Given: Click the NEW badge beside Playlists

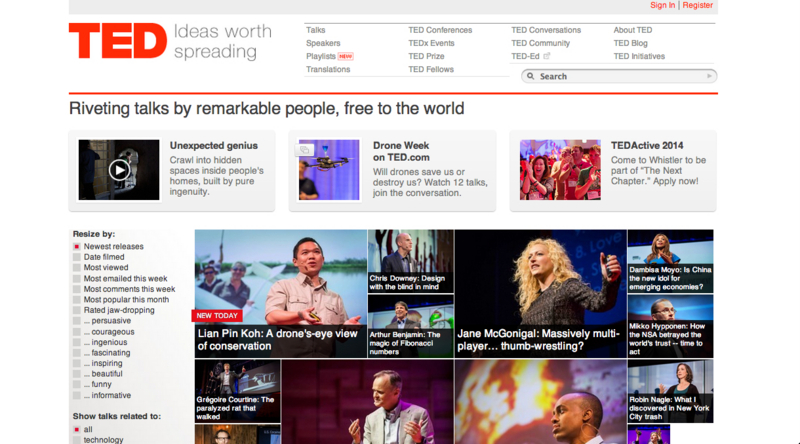Looking at the screenshot, I should pos(345,57).
